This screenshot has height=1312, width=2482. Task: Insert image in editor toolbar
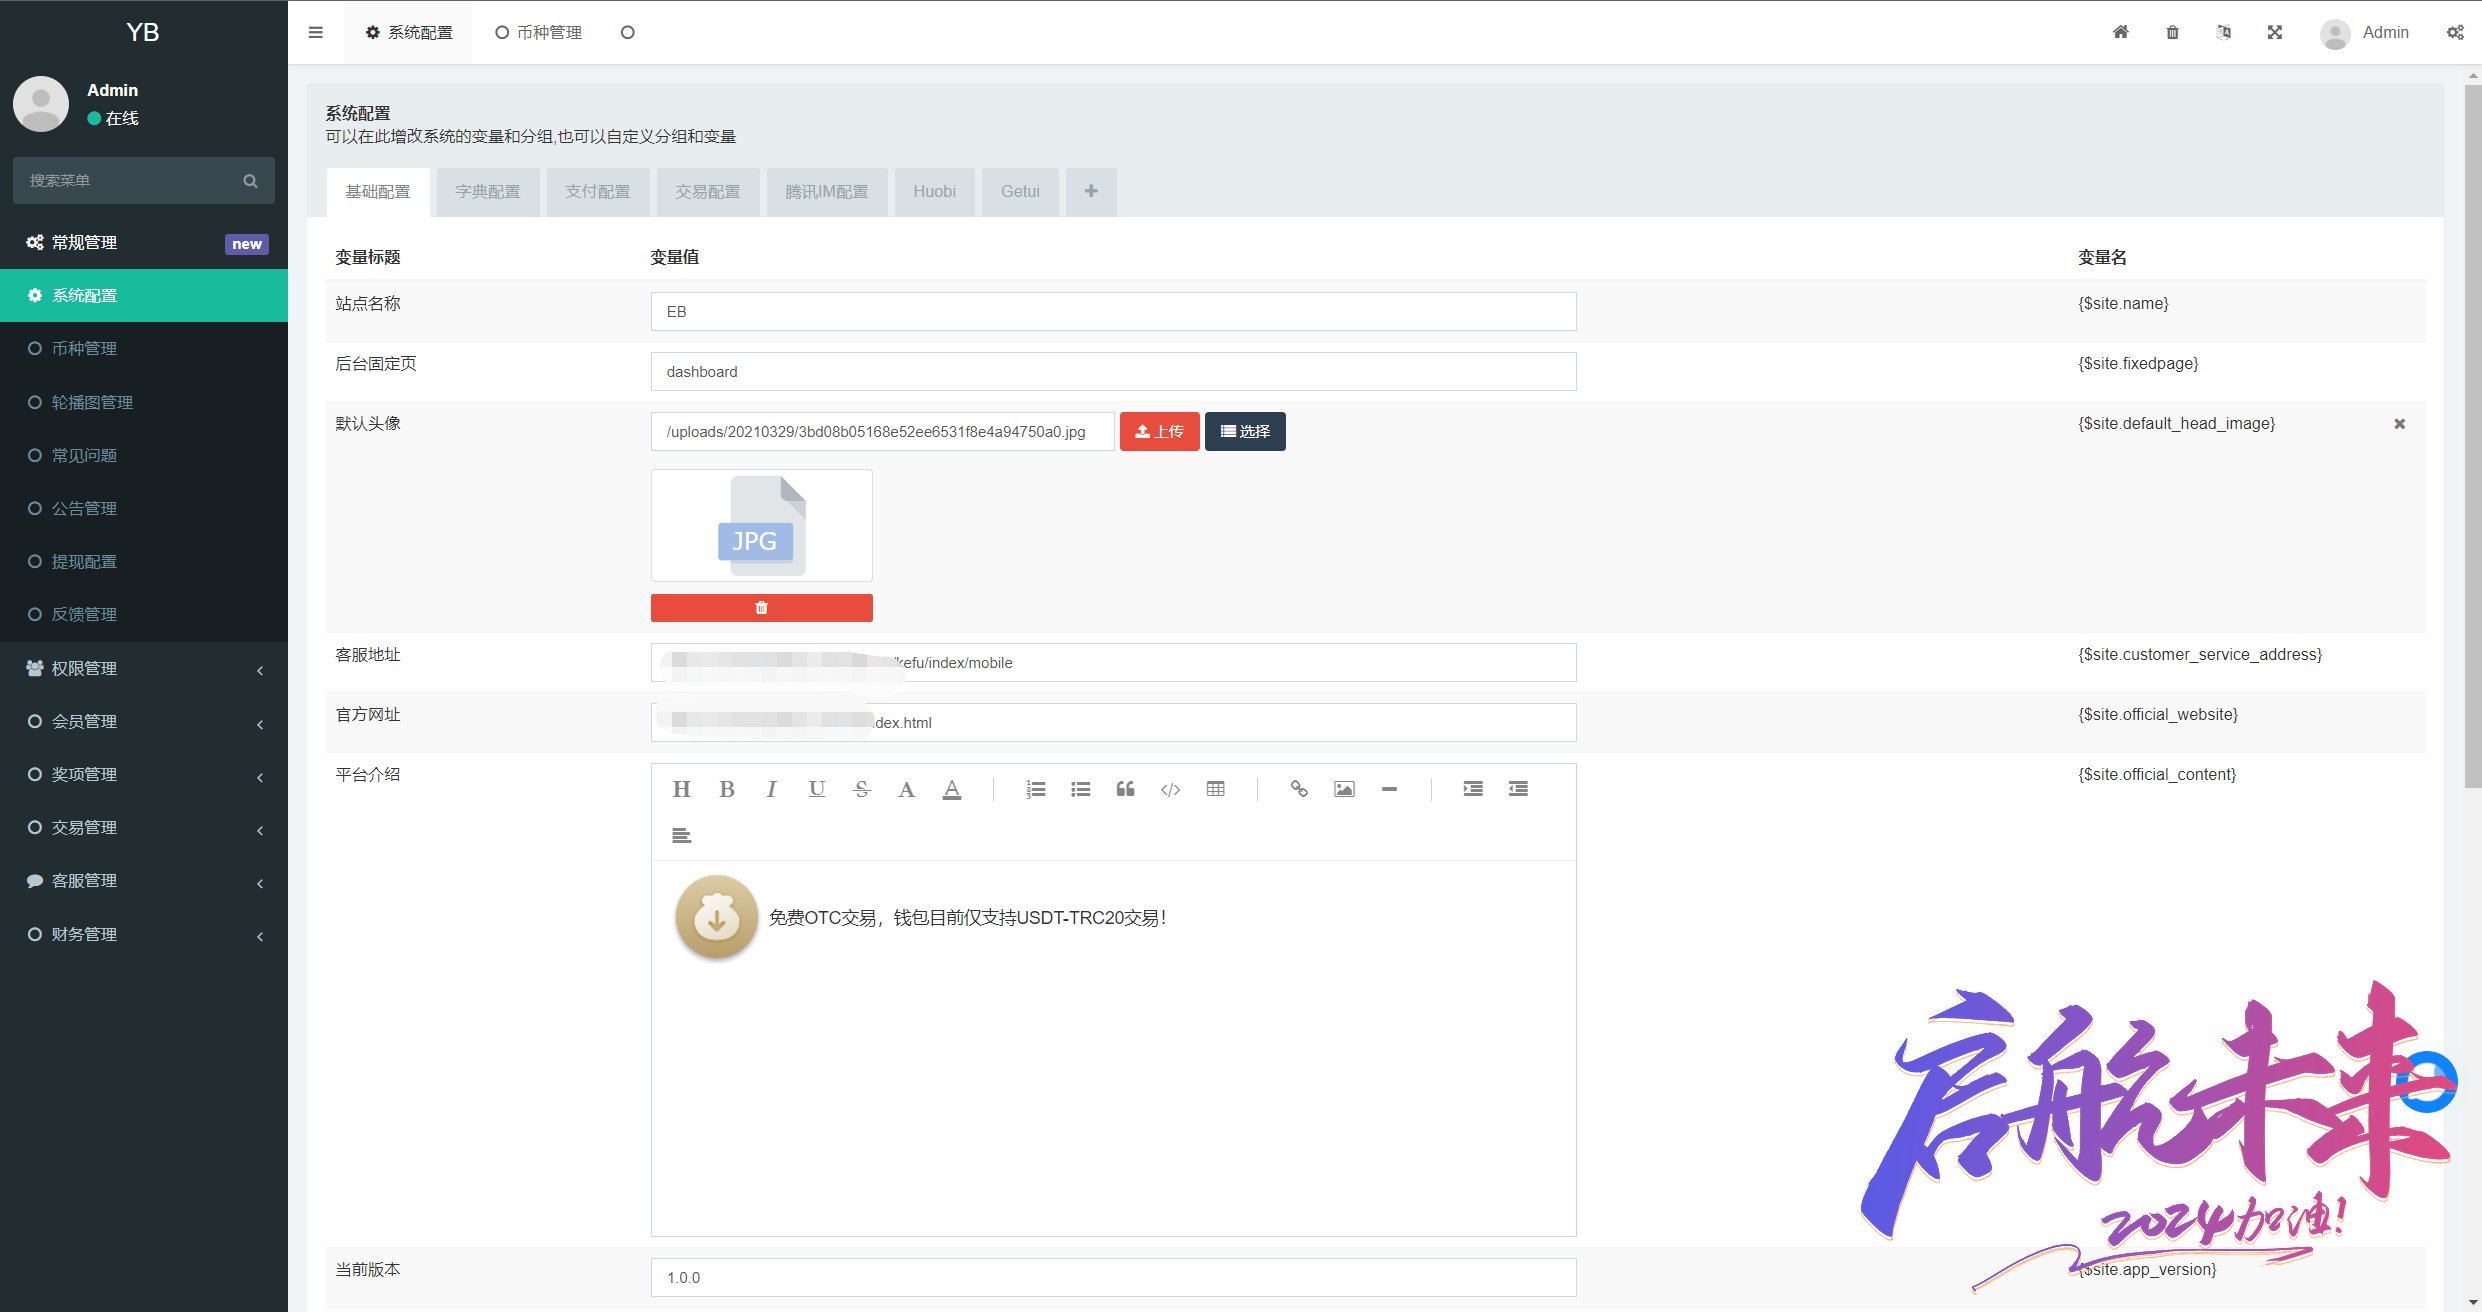pos(1344,789)
